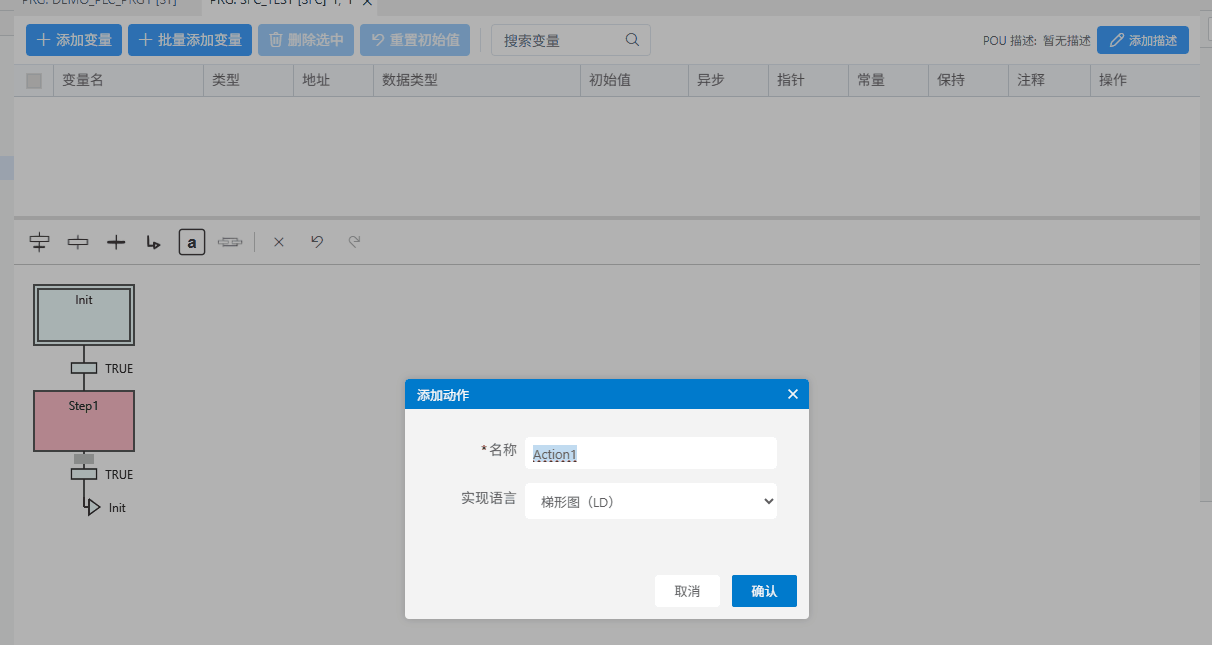This screenshot has height=645, width=1212.
Task: Click the Init label beside the jump arrow
Action: [117, 508]
